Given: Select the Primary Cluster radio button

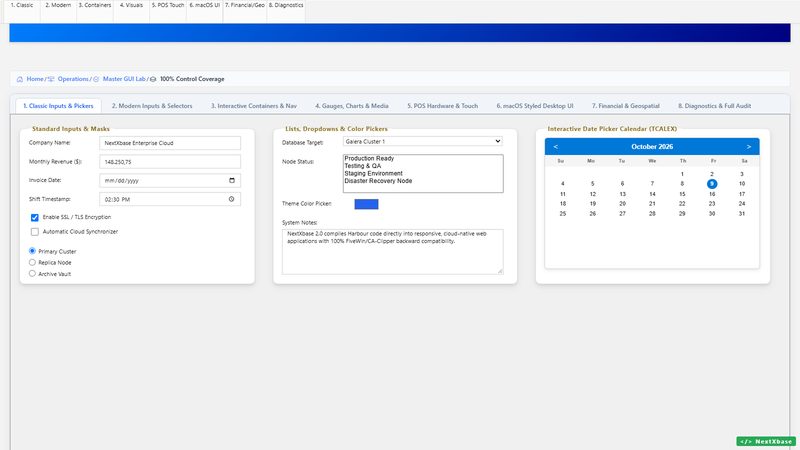Looking at the screenshot, I should (32, 251).
